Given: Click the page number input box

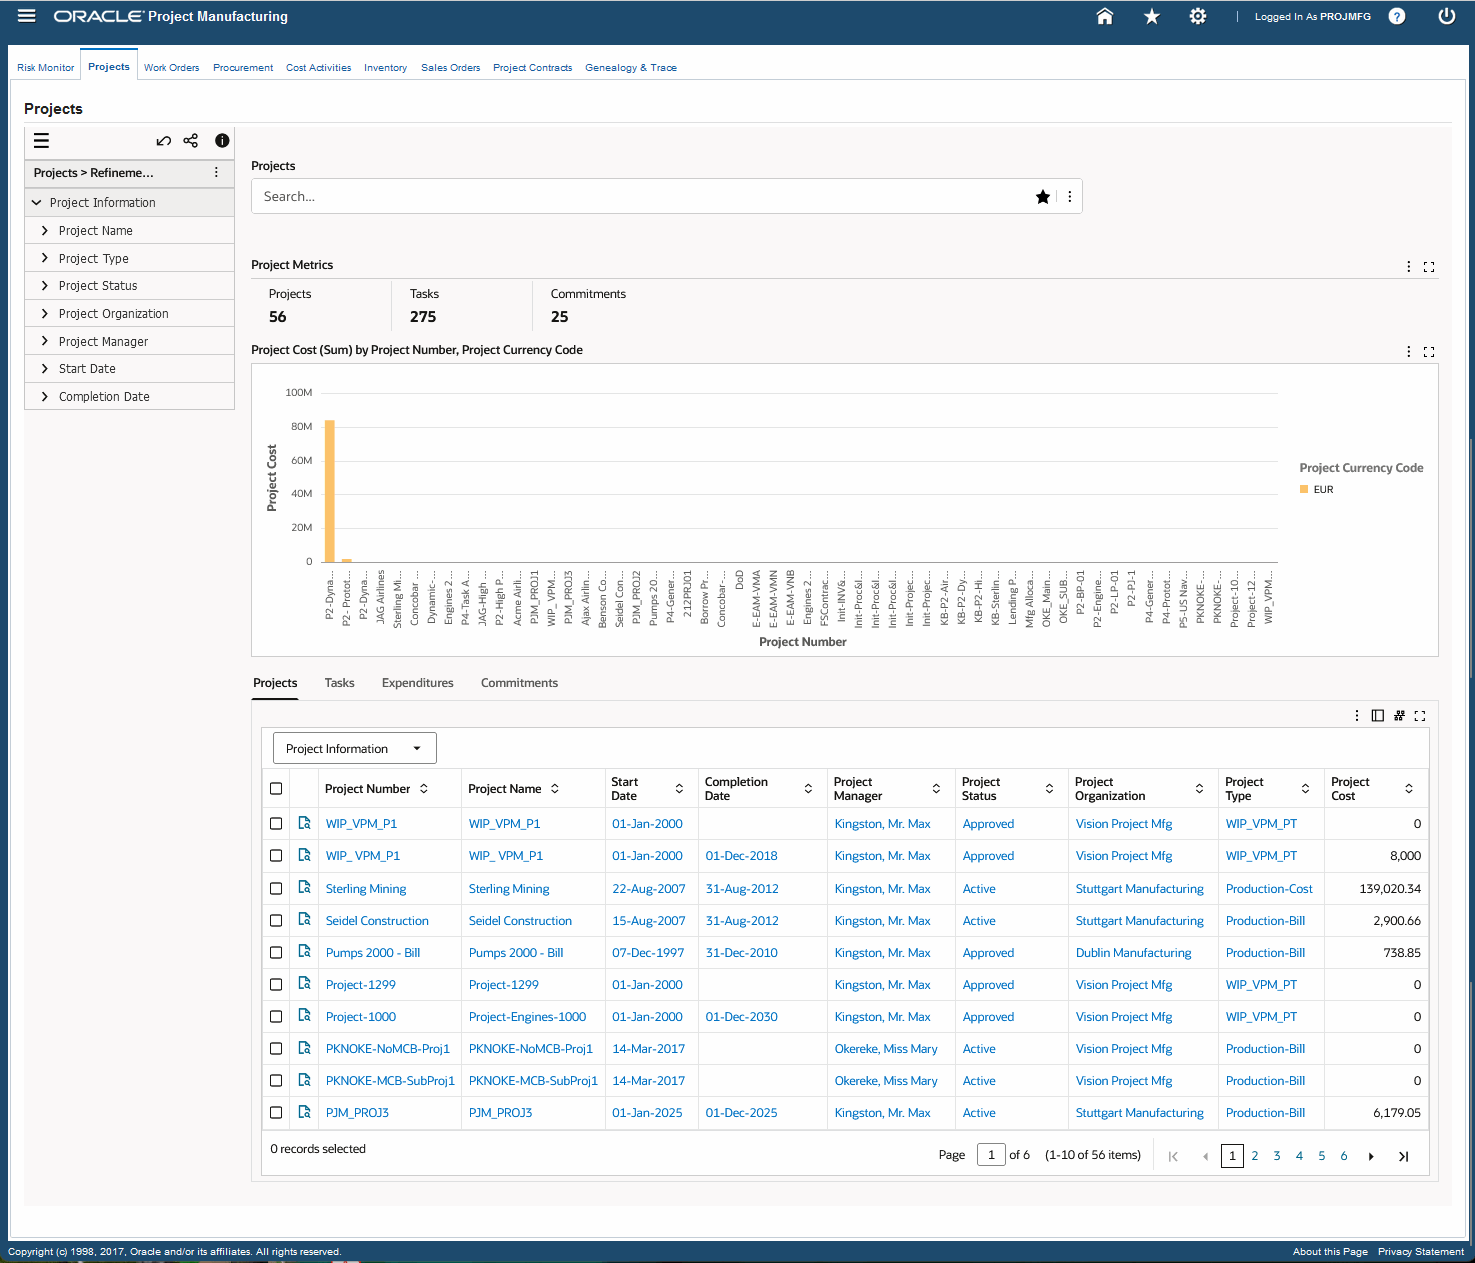Looking at the screenshot, I should 991,1155.
